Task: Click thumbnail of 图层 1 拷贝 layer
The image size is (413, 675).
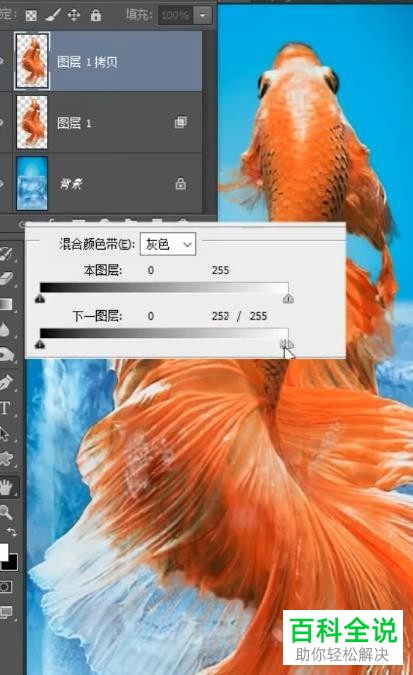Action: 32,61
